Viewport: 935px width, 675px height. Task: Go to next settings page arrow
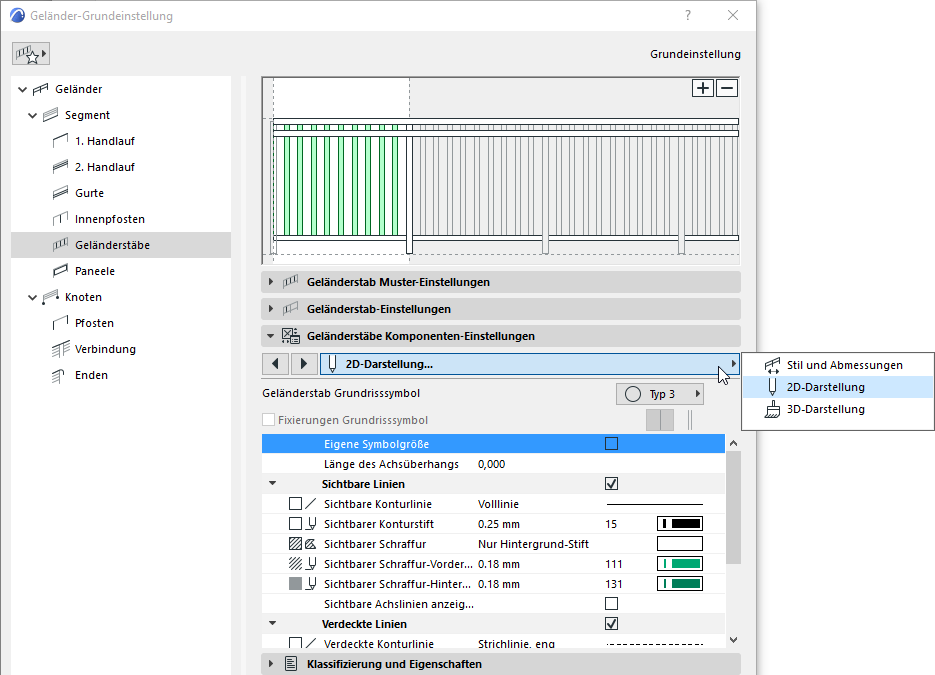click(304, 364)
